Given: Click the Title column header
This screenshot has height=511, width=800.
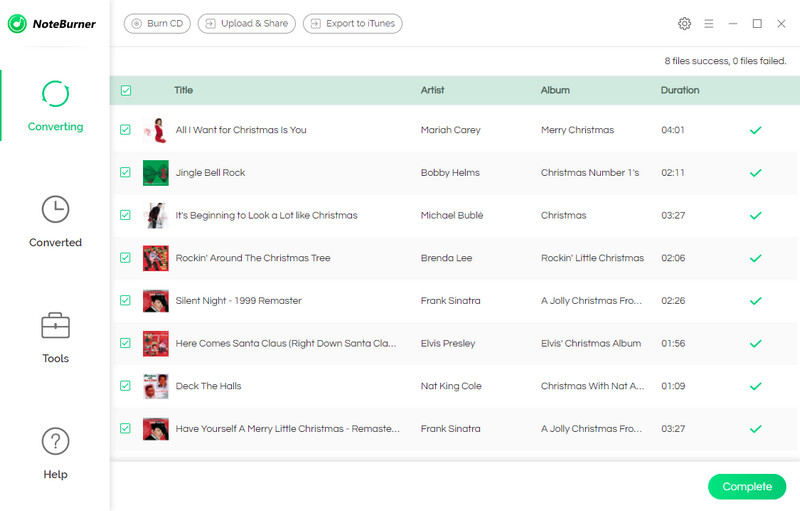Looking at the screenshot, I should click(183, 90).
